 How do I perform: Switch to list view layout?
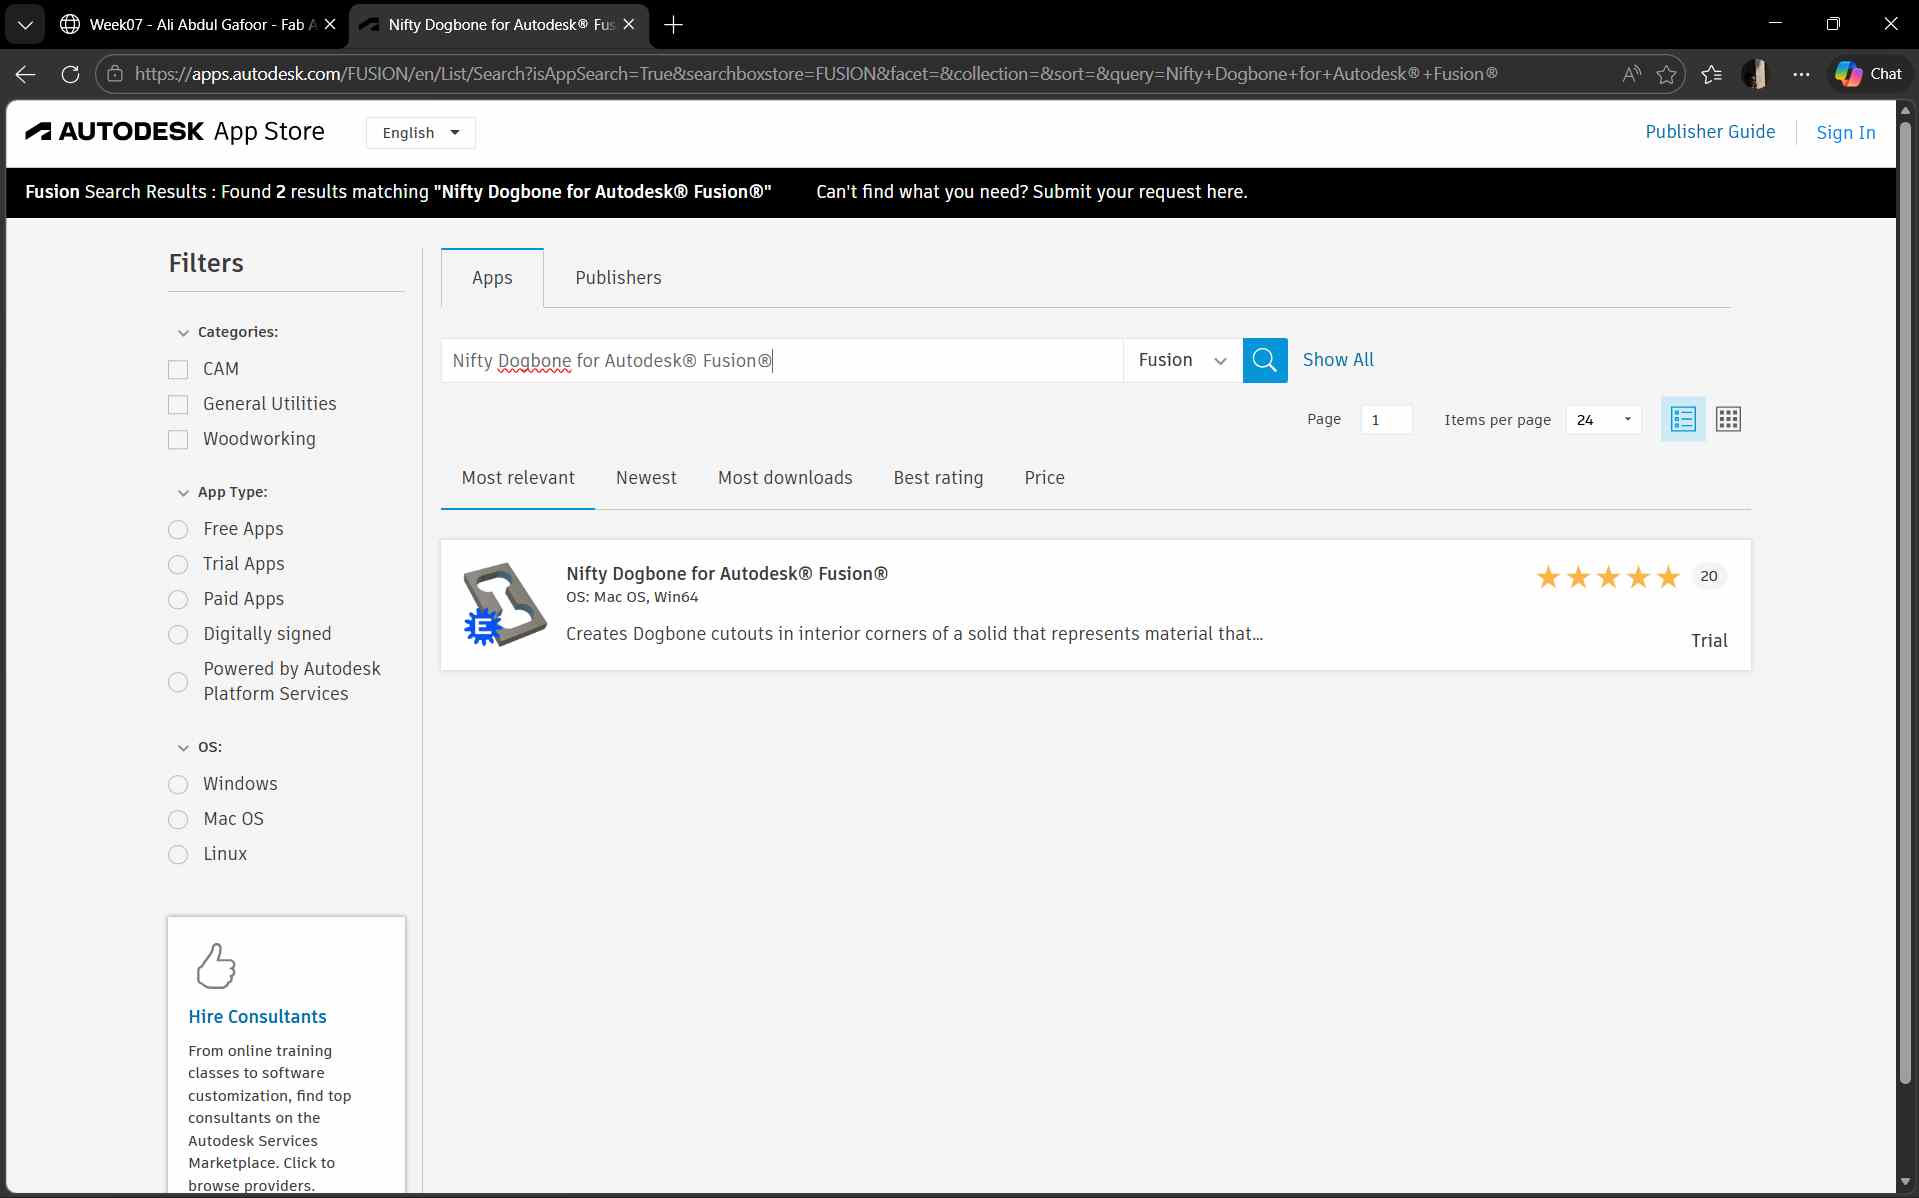[1683, 419]
